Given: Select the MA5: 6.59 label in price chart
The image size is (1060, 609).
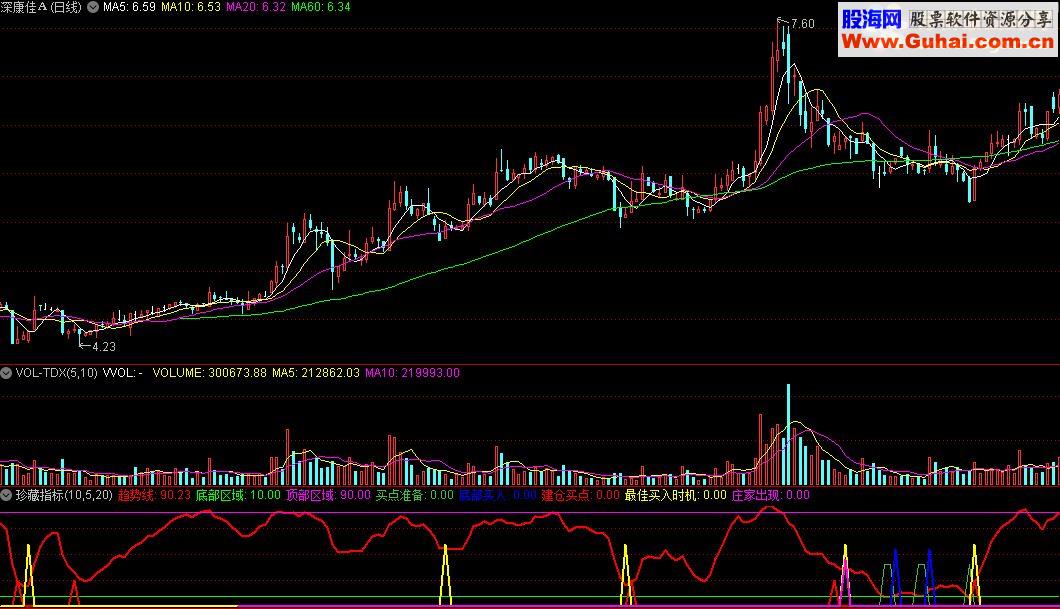Looking at the screenshot, I should [129, 7].
